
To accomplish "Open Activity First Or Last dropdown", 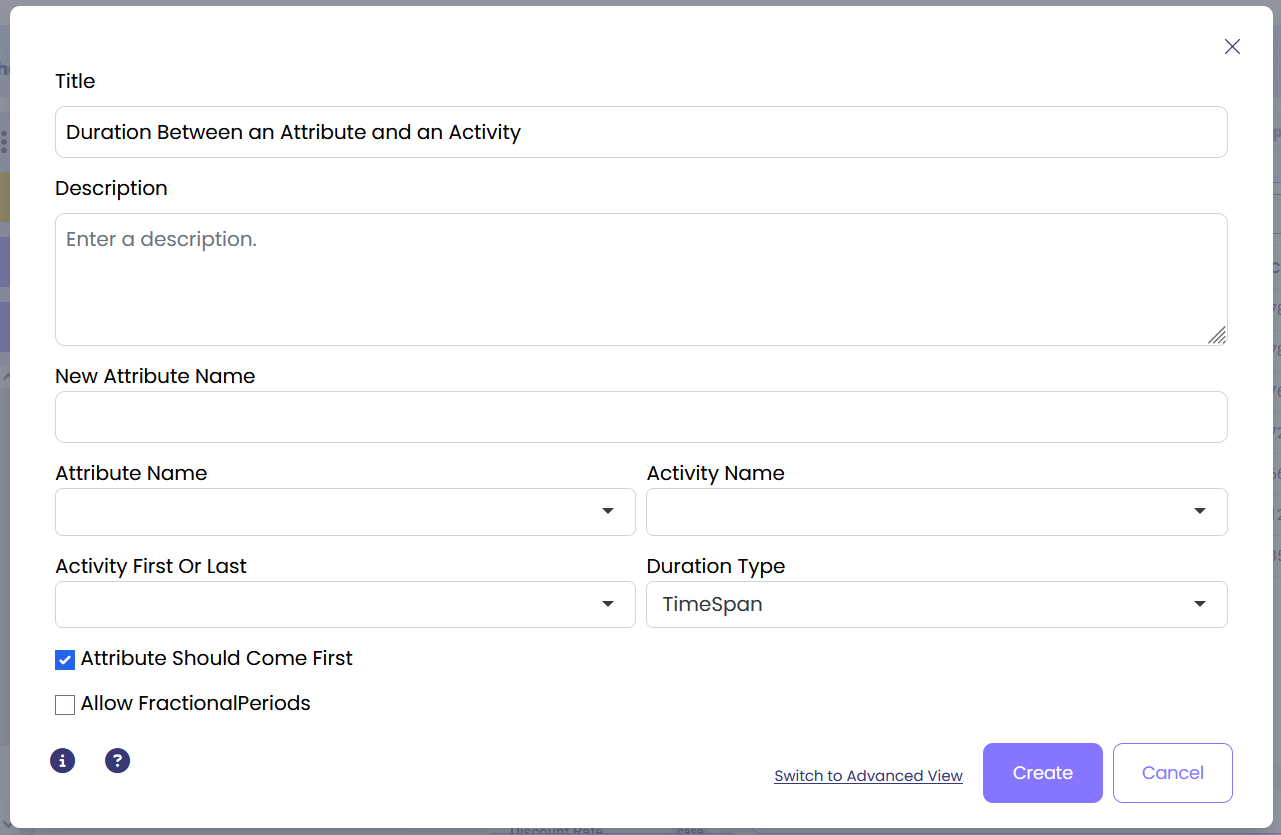I will point(345,605).
